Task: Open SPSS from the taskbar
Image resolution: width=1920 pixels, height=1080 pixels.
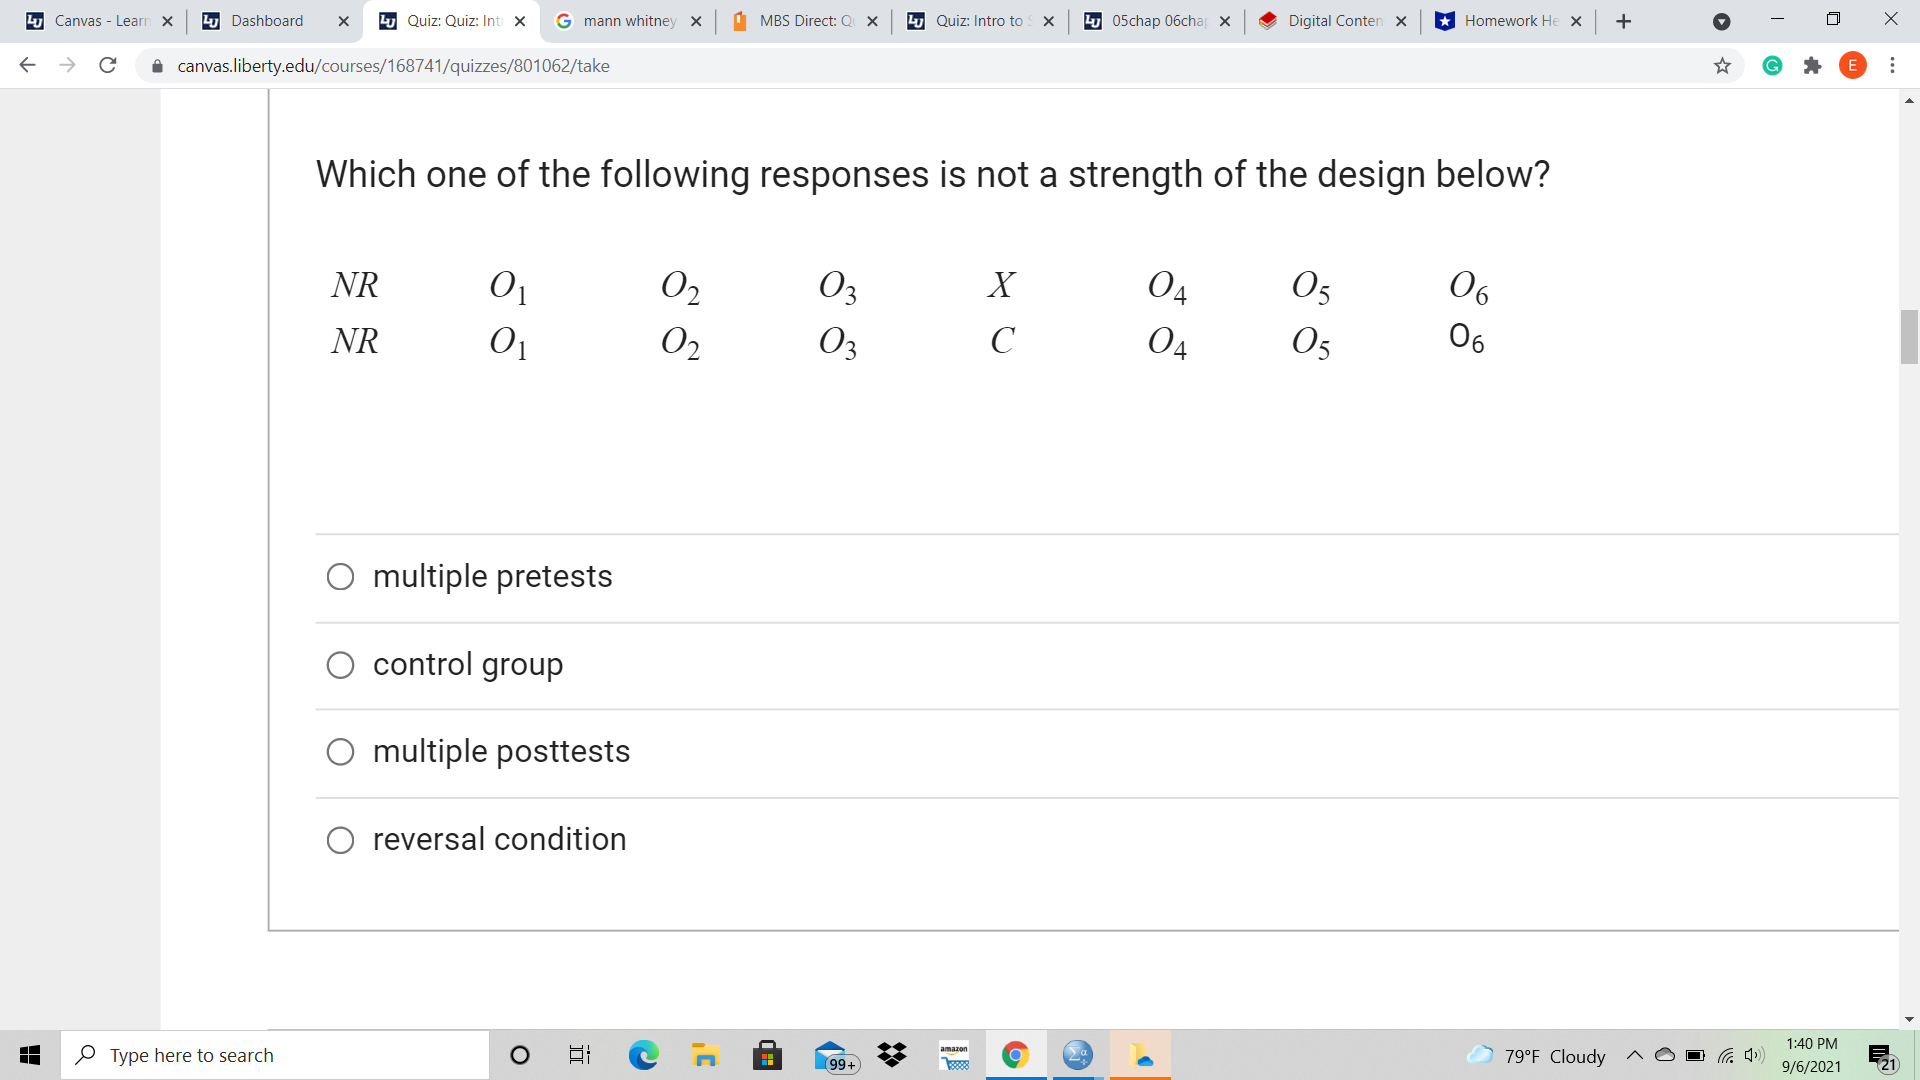Action: tap(1077, 1055)
